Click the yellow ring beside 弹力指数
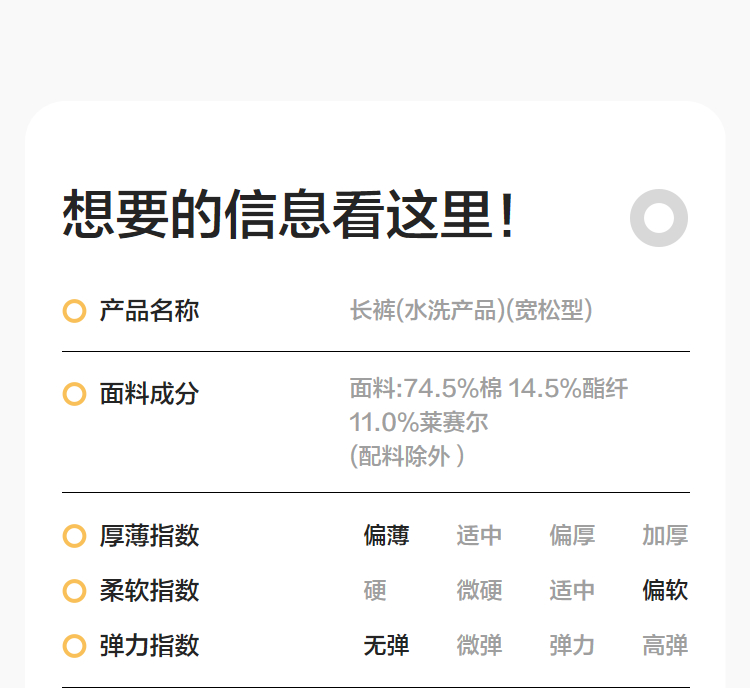This screenshot has height=688, width=750. (x=74, y=646)
